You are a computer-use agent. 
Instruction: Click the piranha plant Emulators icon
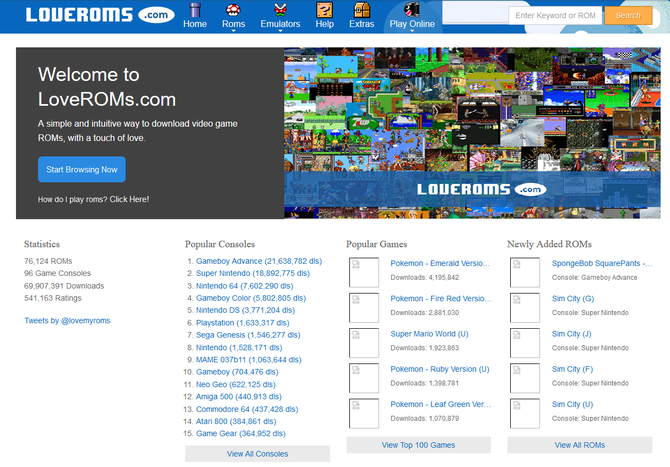[280, 9]
